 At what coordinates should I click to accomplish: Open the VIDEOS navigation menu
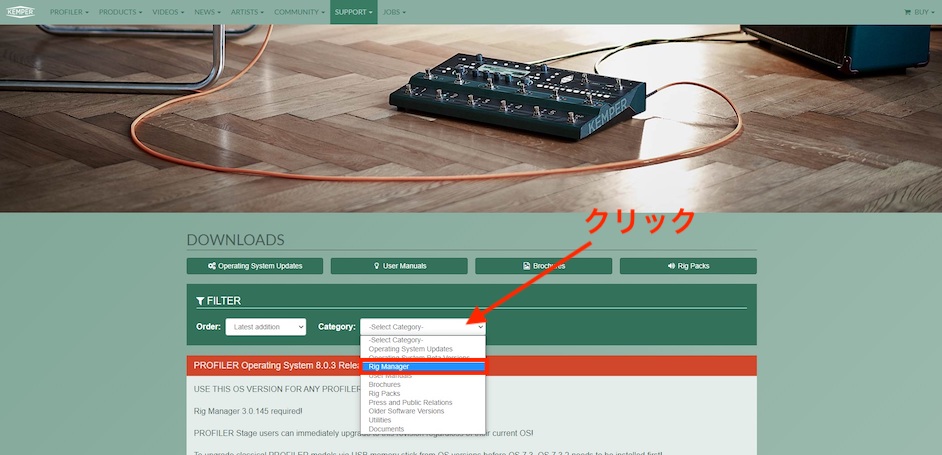click(168, 12)
